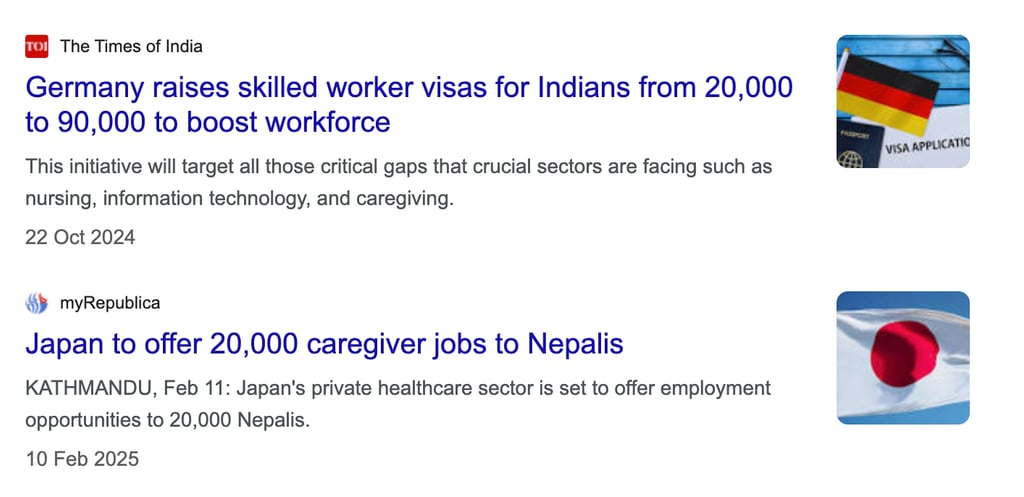Click the 22 Oct 2024 date

80,237
